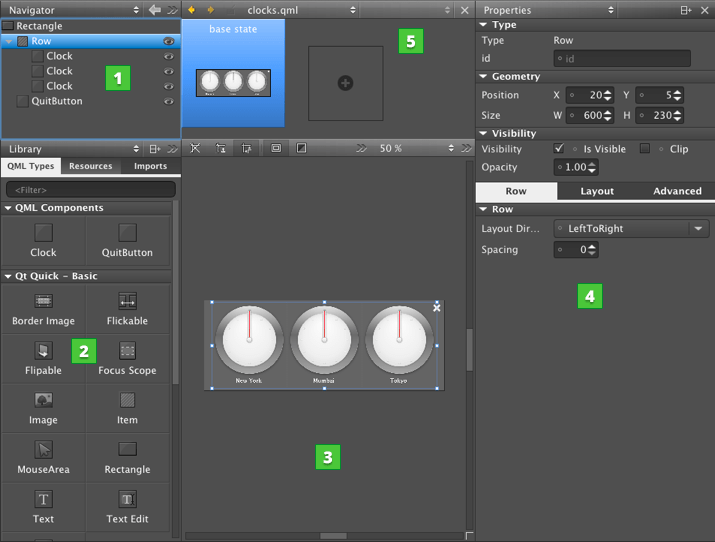Switch to the Advanced tab in Properties

click(677, 191)
